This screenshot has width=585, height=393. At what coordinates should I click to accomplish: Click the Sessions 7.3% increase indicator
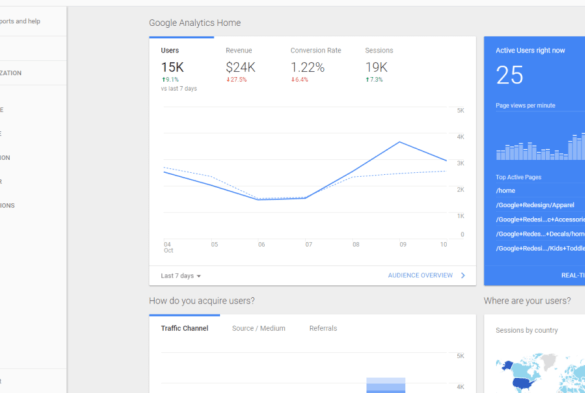[374, 79]
